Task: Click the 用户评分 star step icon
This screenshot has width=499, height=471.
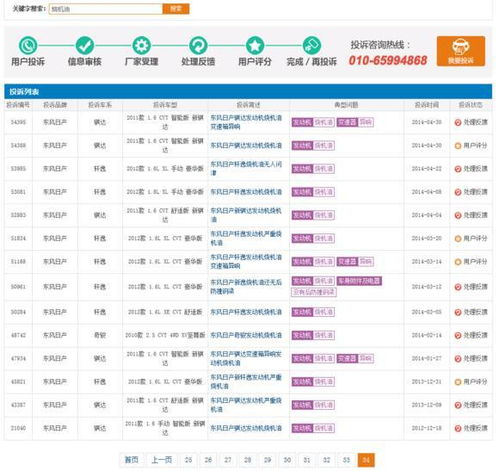Action: (255, 45)
